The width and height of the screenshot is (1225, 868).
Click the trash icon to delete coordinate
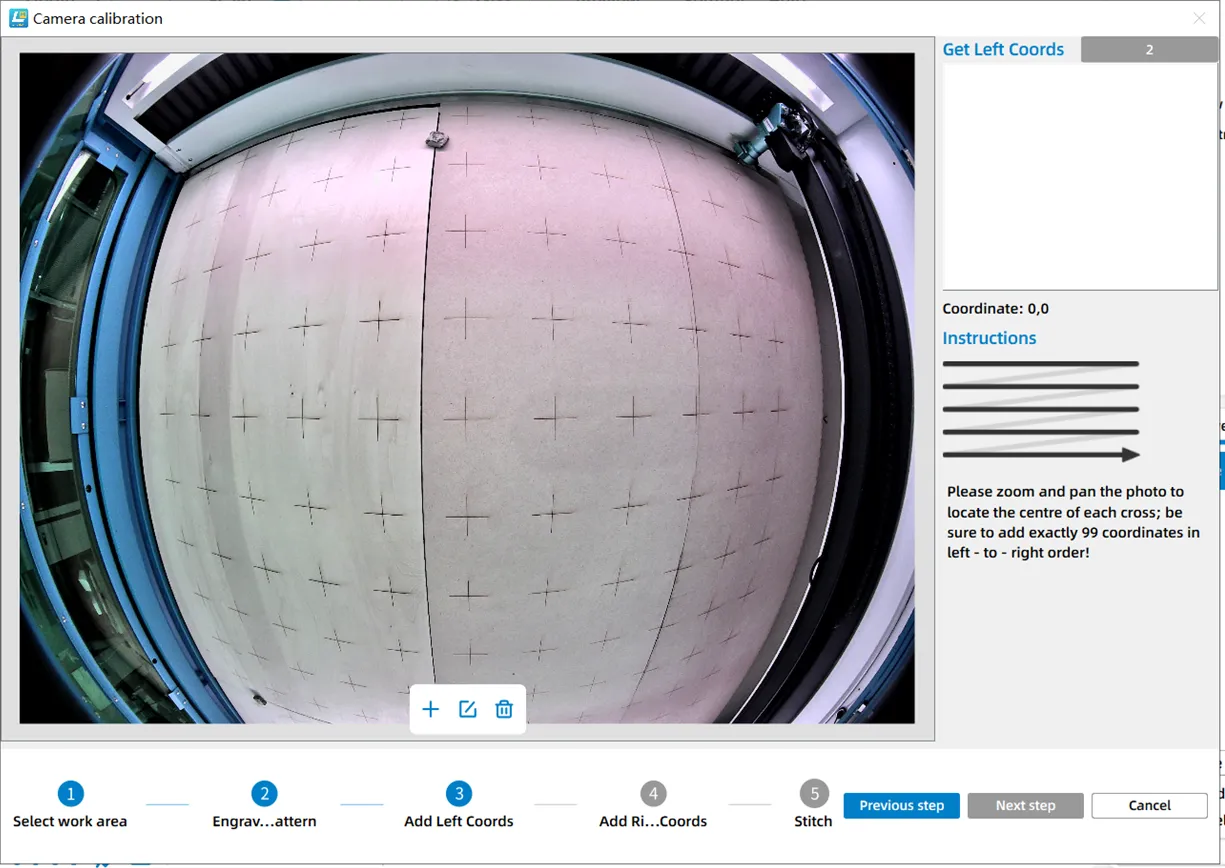(x=504, y=709)
